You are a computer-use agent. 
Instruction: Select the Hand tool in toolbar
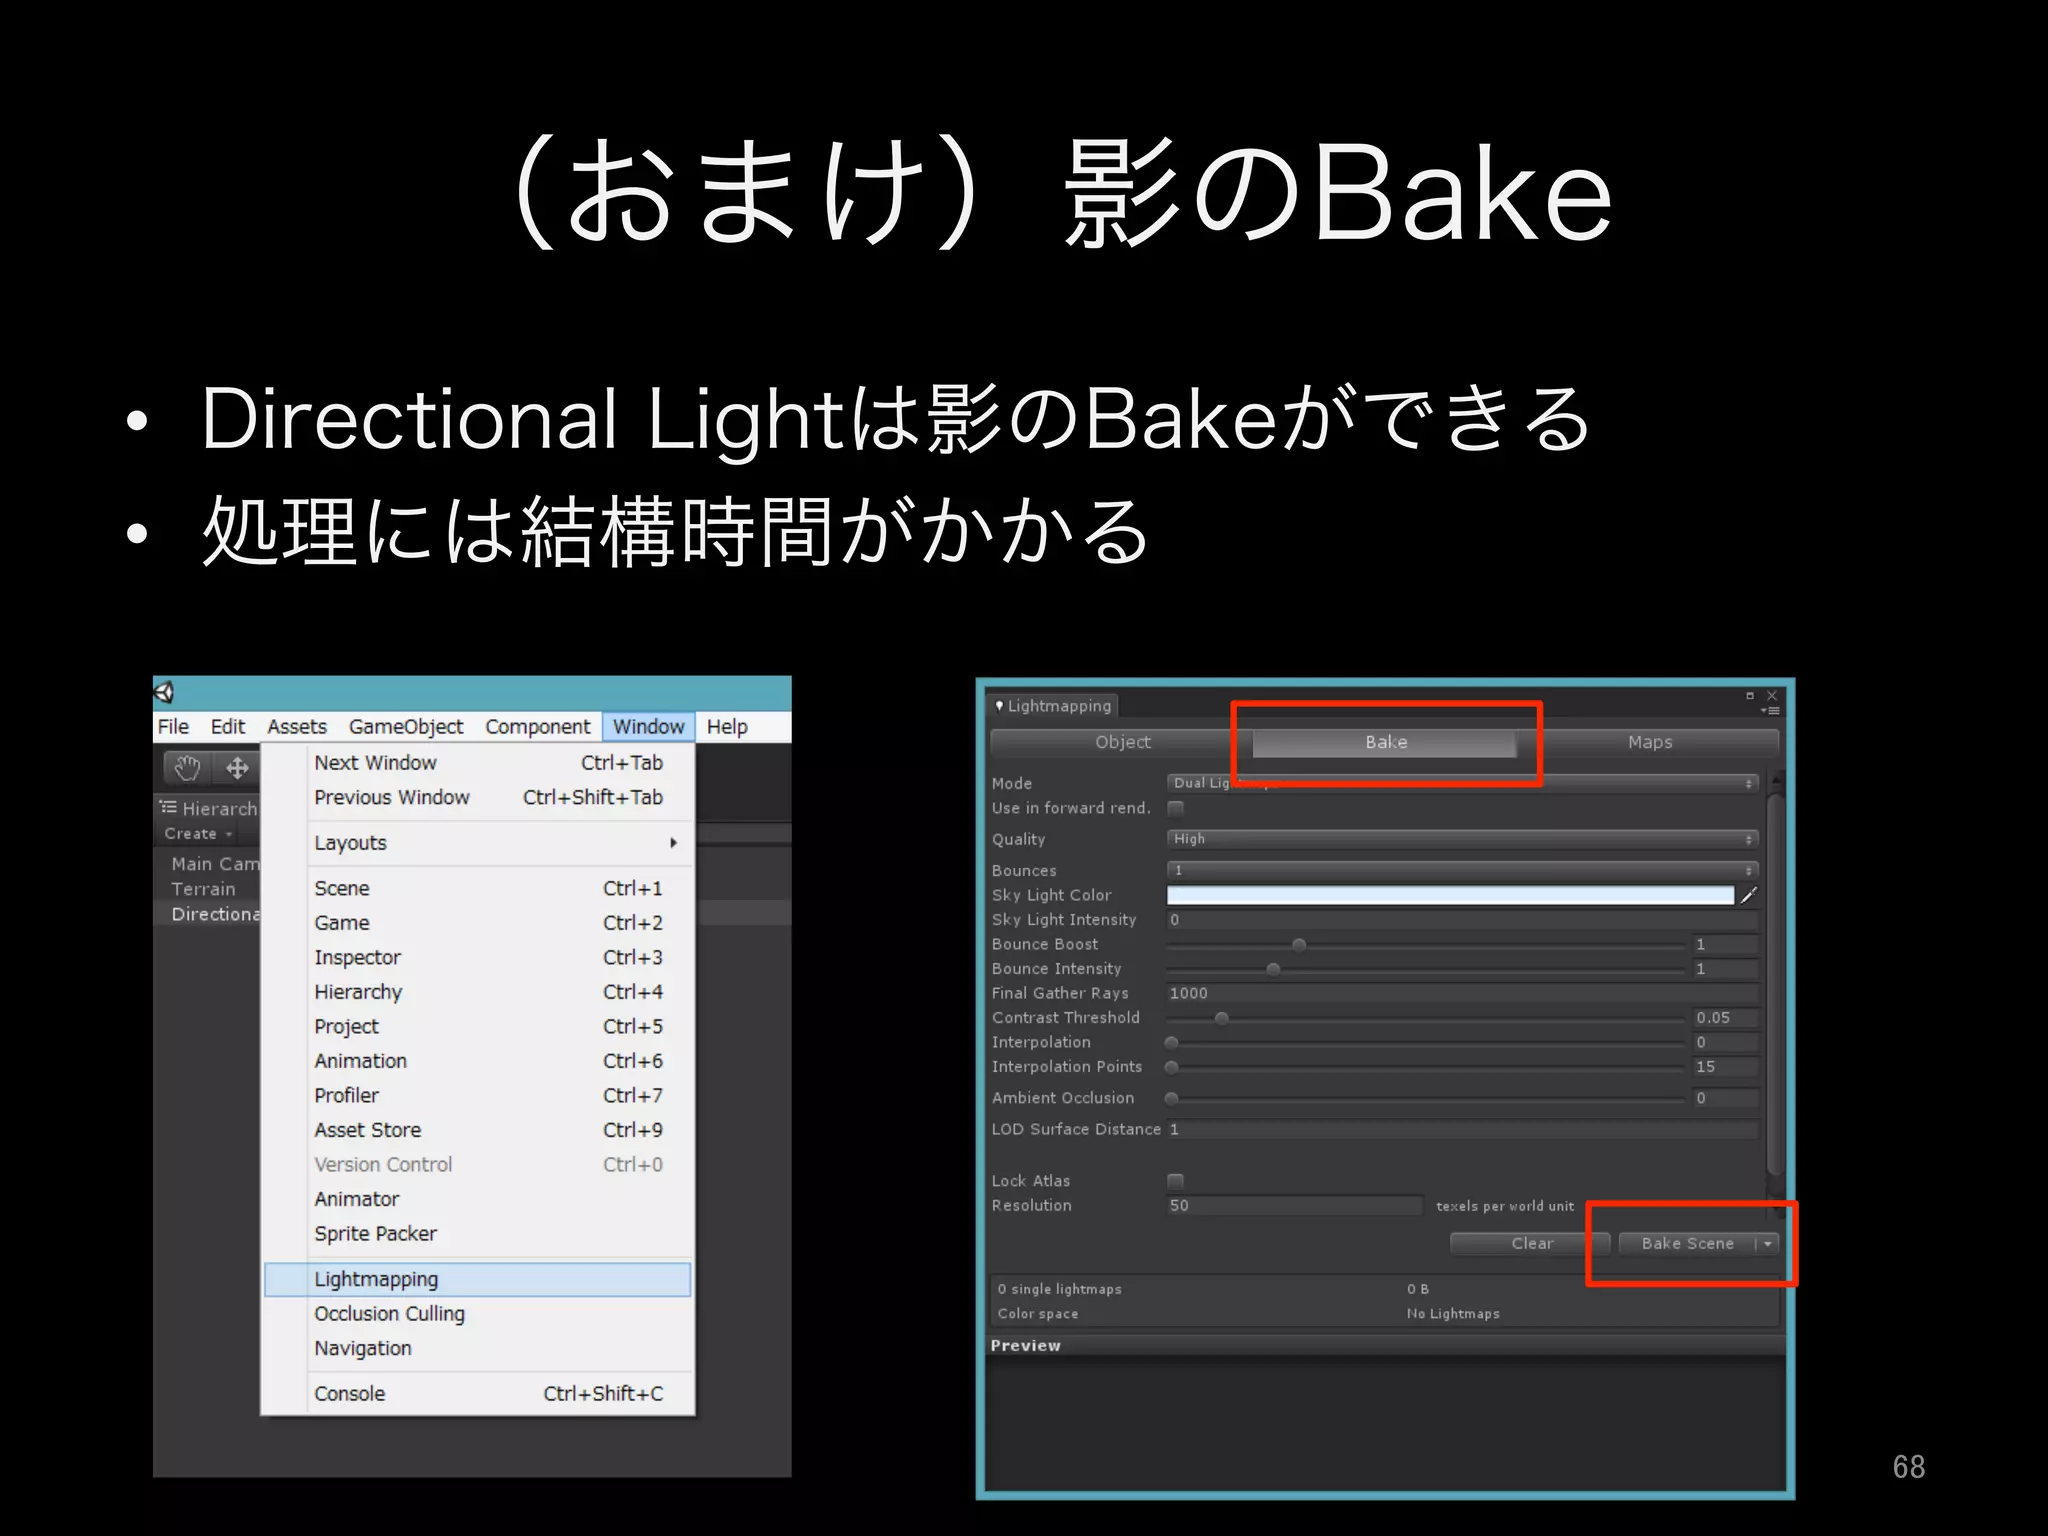[188, 768]
